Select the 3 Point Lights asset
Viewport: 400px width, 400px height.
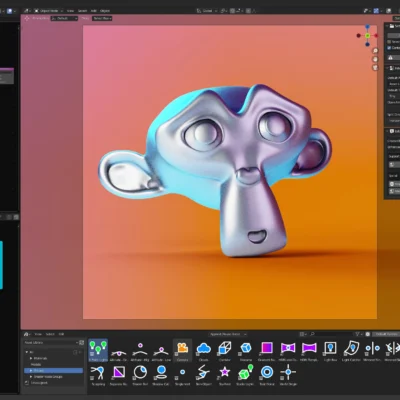pyautogui.click(x=98, y=350)
